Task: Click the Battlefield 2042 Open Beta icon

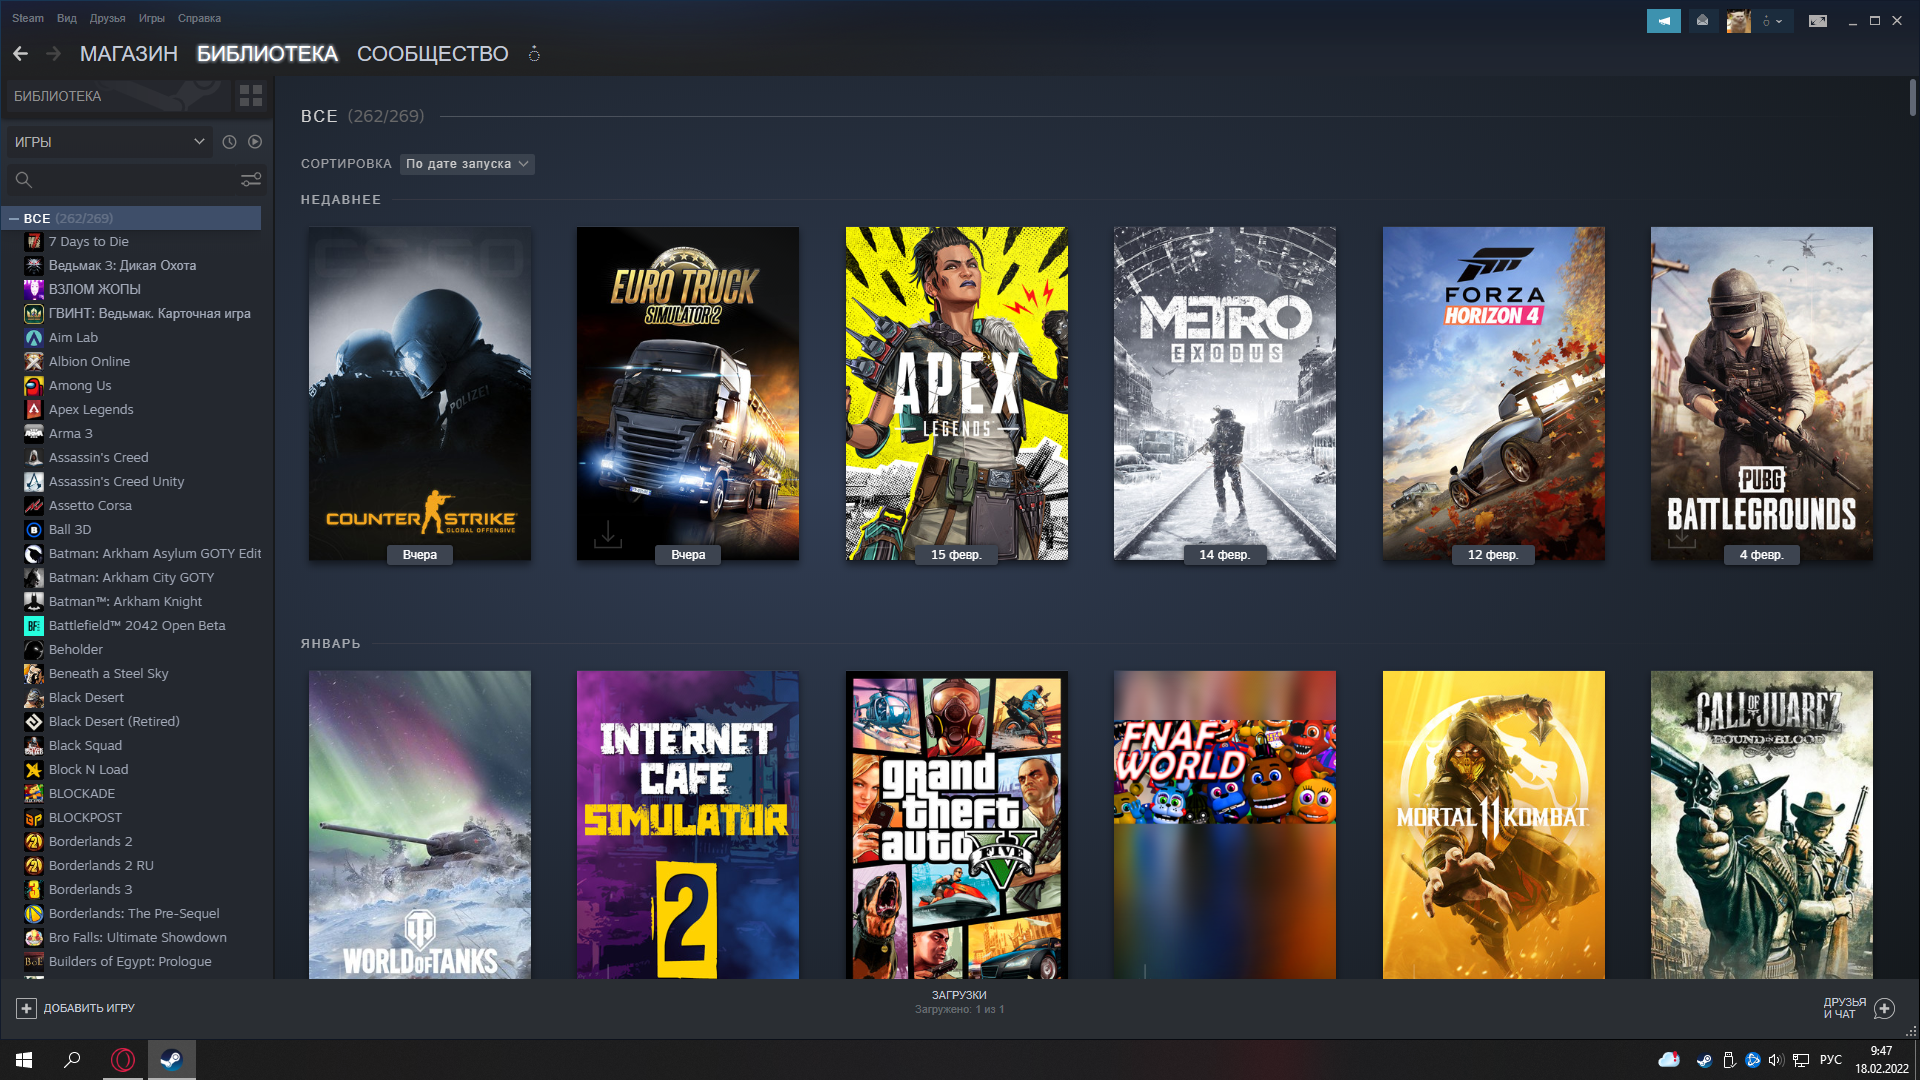Action: (x=34, y=626)
